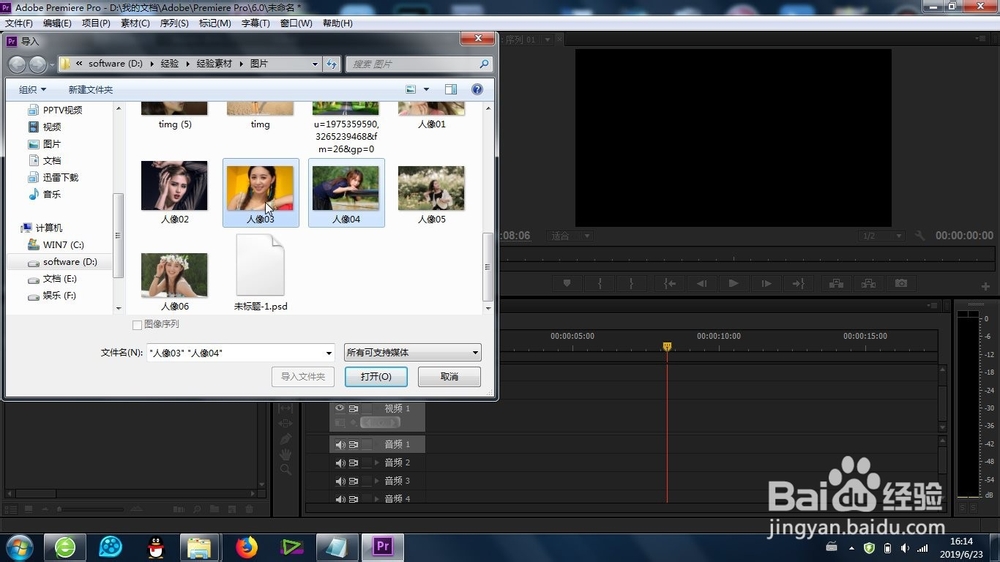Expand the Audio 3 track
The width and height of the screenshot is (1000, 562).
click(x=376, y=481)
